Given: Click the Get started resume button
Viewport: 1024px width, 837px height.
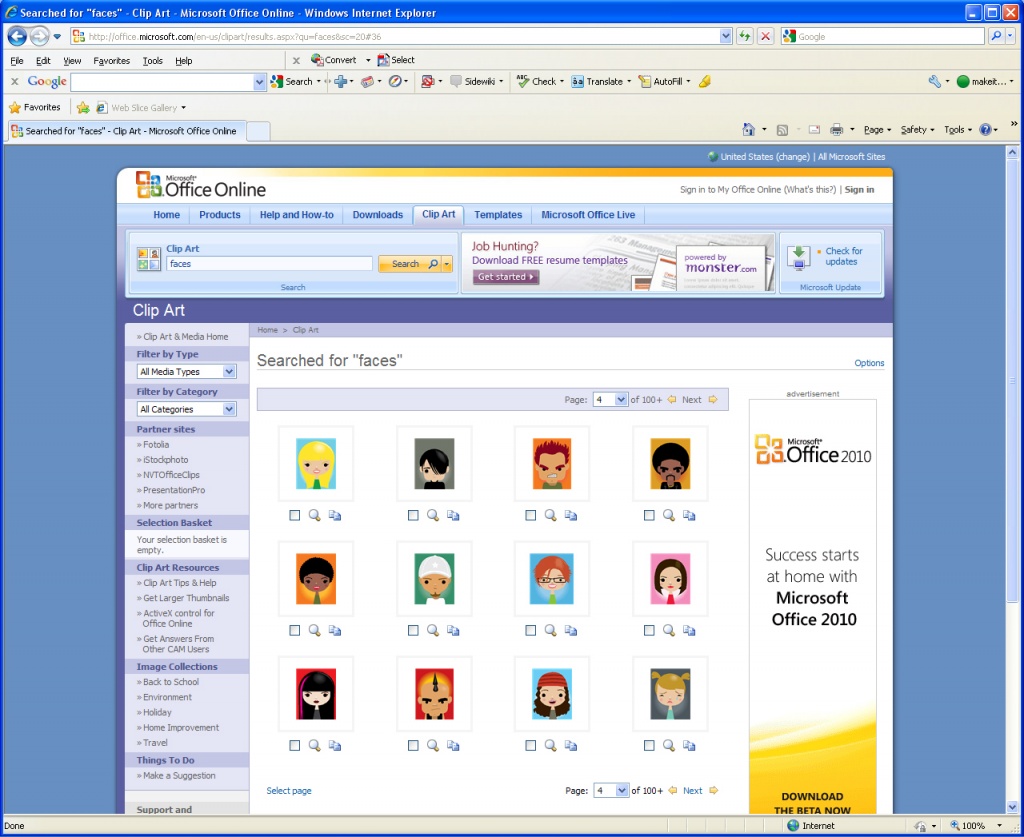Looking at the screenshot, I should [505, 277].
